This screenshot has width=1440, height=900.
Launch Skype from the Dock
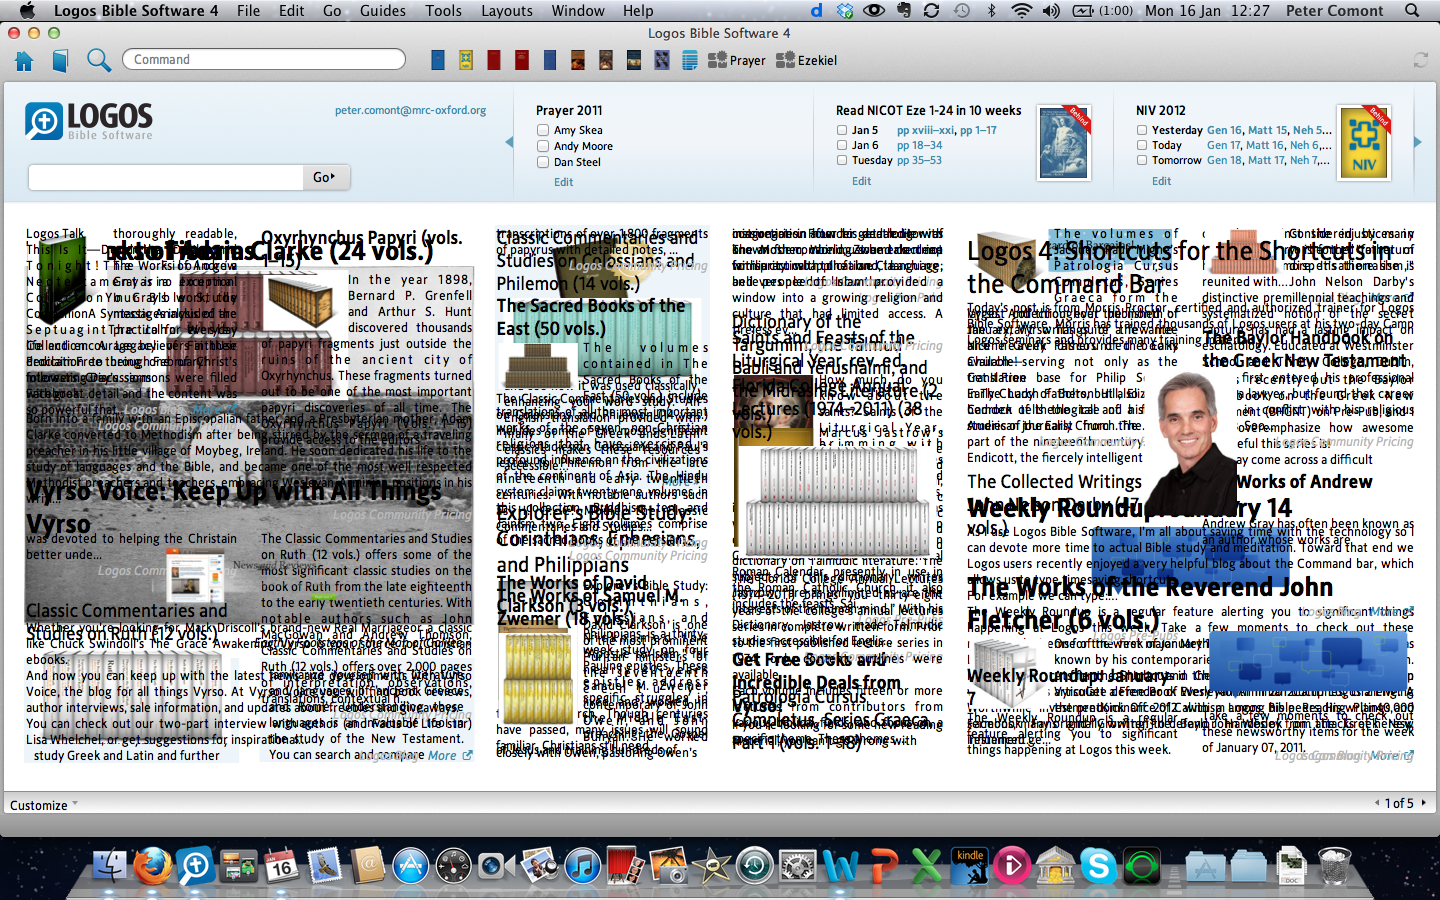[x=1098, y=866]
